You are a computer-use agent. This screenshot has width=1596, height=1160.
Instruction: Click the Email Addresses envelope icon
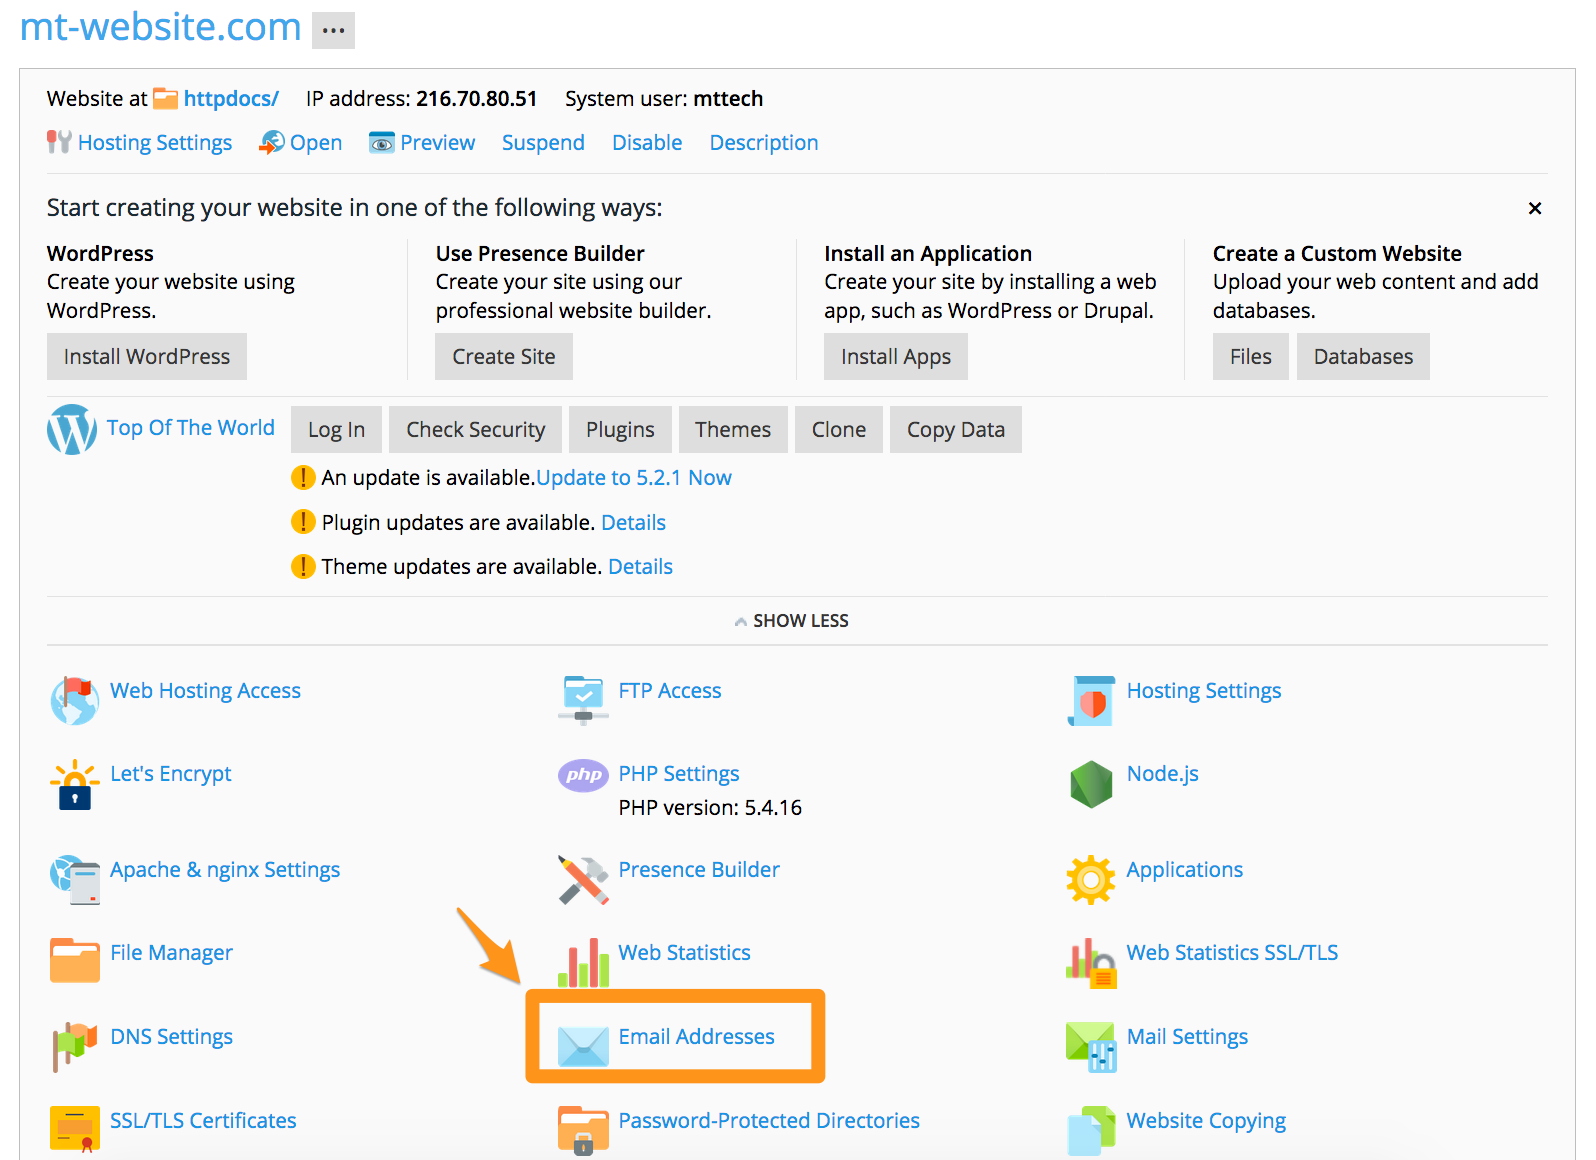583,1046
